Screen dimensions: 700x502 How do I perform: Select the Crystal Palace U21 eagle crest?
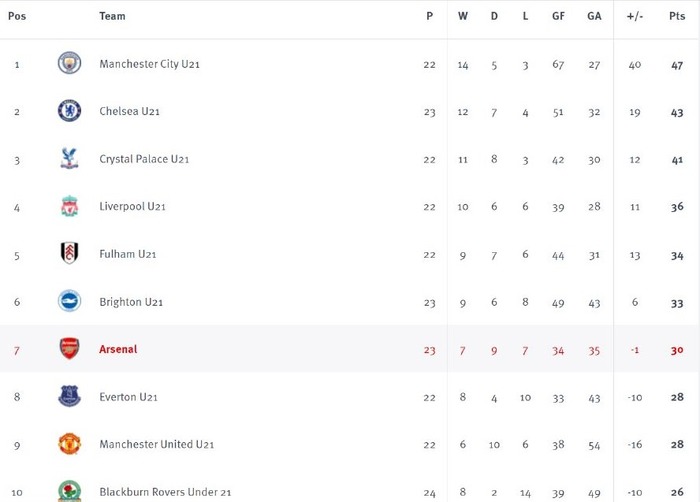click(x=69, y=158)
